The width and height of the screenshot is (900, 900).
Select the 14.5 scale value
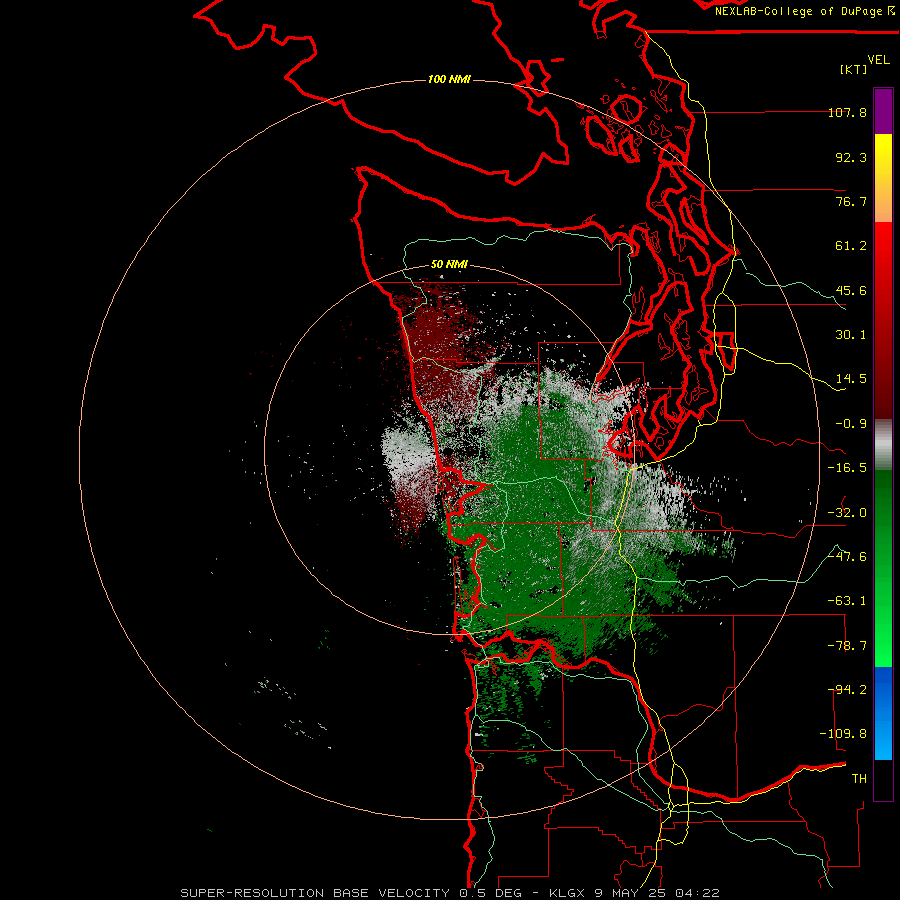(x=851, y=379)
